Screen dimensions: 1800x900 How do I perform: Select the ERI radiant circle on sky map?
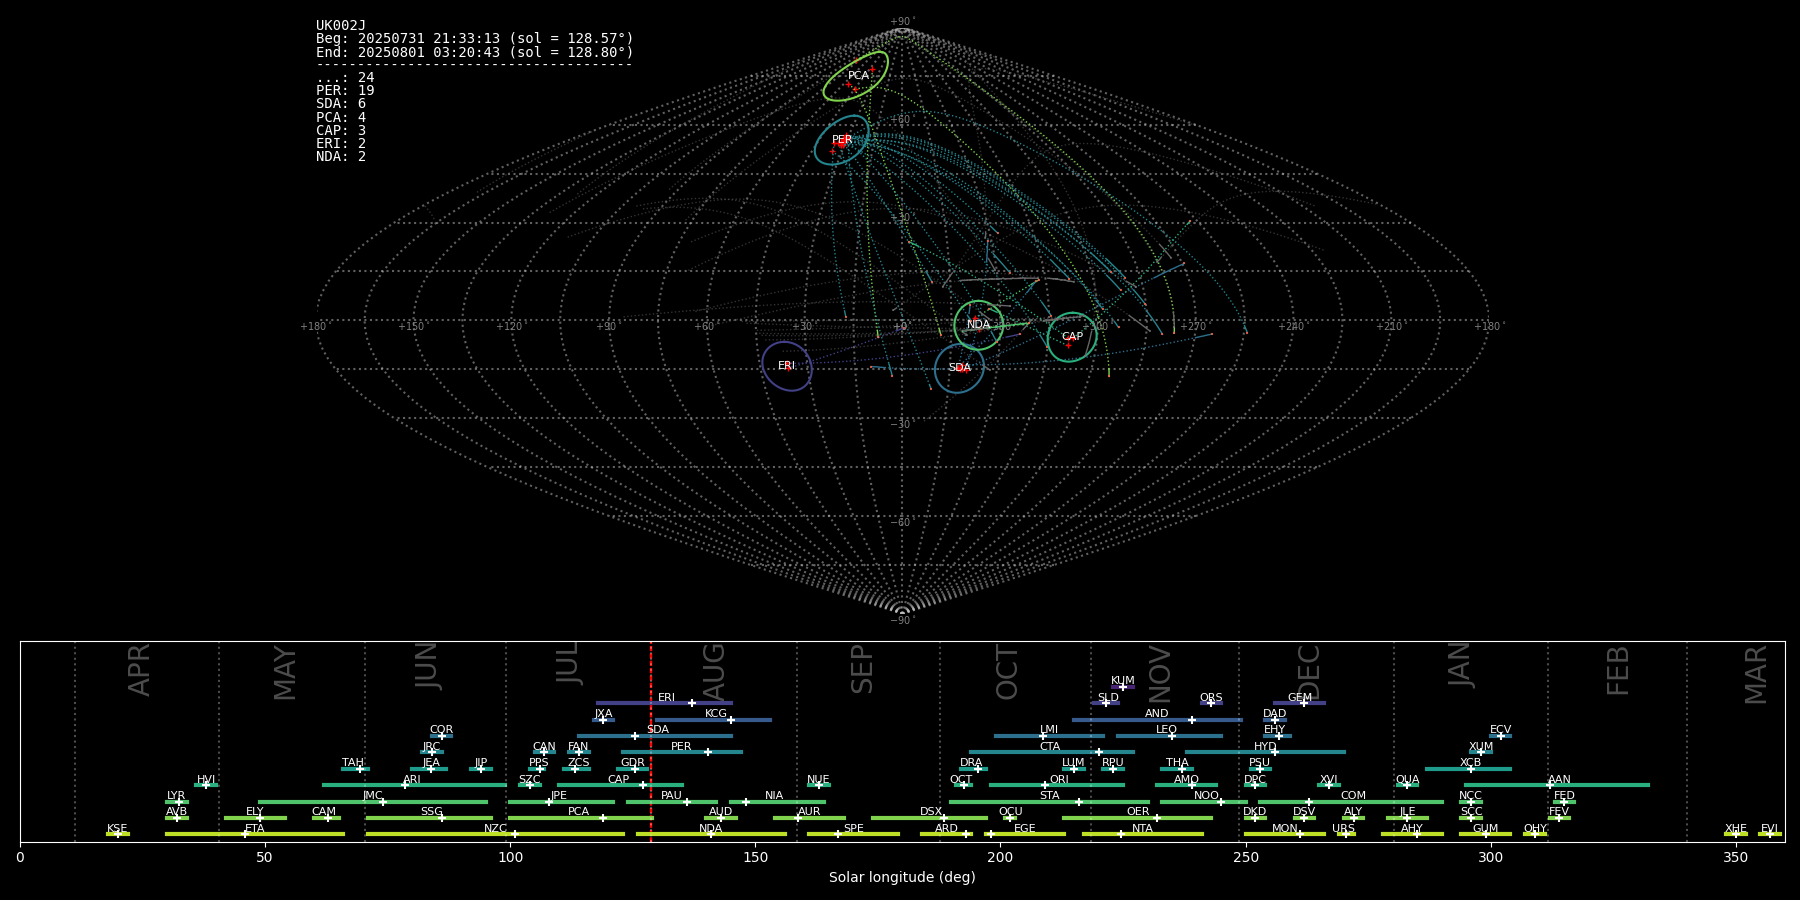[787, 366]
